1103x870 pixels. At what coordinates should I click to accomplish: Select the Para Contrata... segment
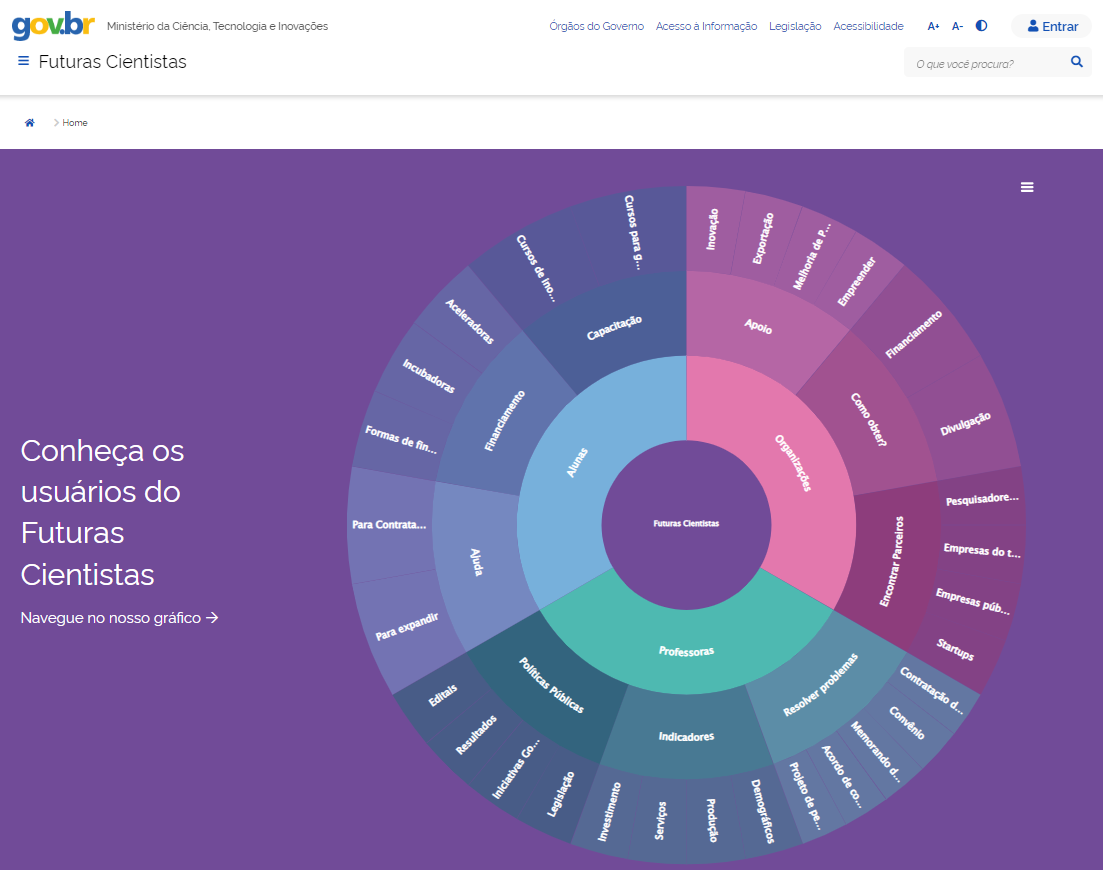[x=389, y=525]
